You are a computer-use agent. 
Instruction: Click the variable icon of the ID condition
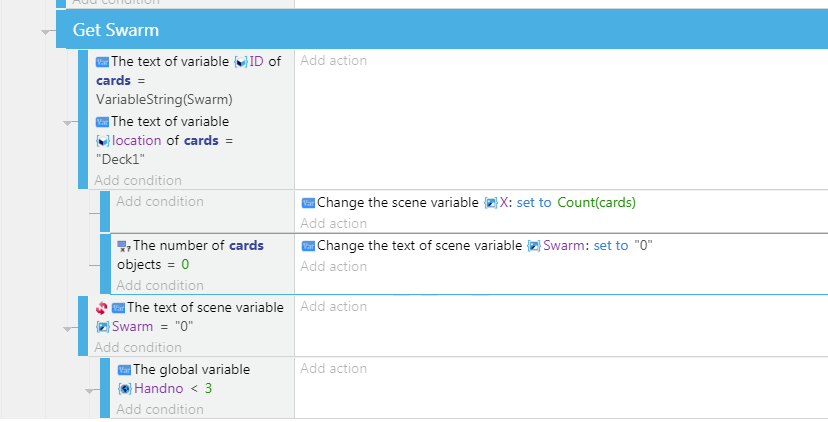pos(102,61)
